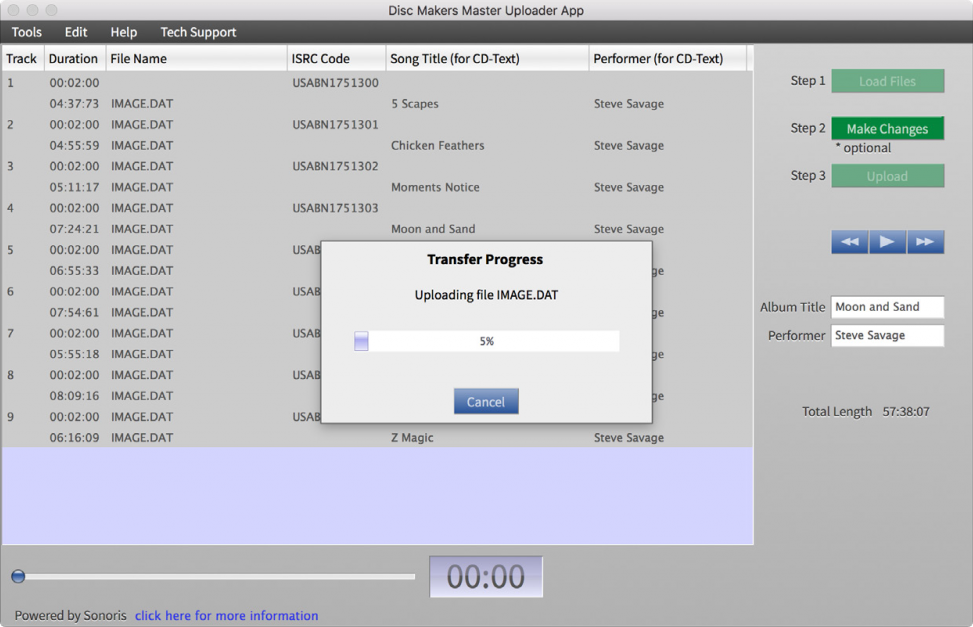Image resolution: width=973 pixels, height=627 pixels.
Task: Cancel the IMAGE.DAT upload
Action: point(486,400)
